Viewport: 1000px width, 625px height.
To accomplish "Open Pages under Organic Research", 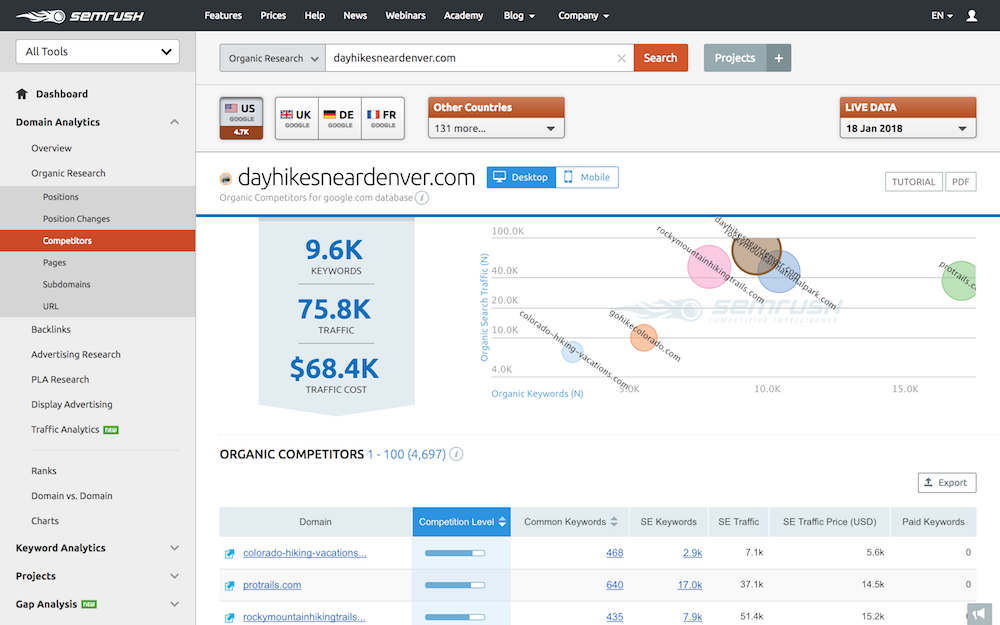I will (54, 263).
